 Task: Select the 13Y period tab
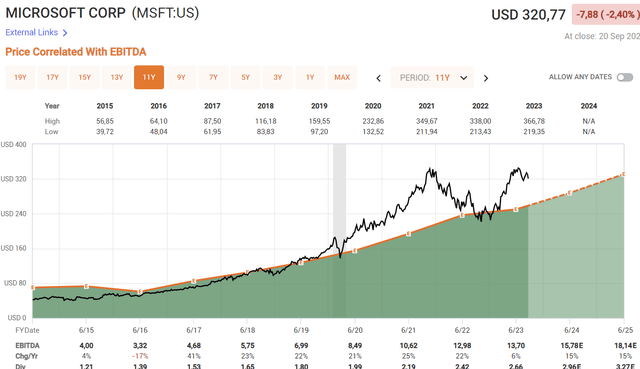coord(117,77)
